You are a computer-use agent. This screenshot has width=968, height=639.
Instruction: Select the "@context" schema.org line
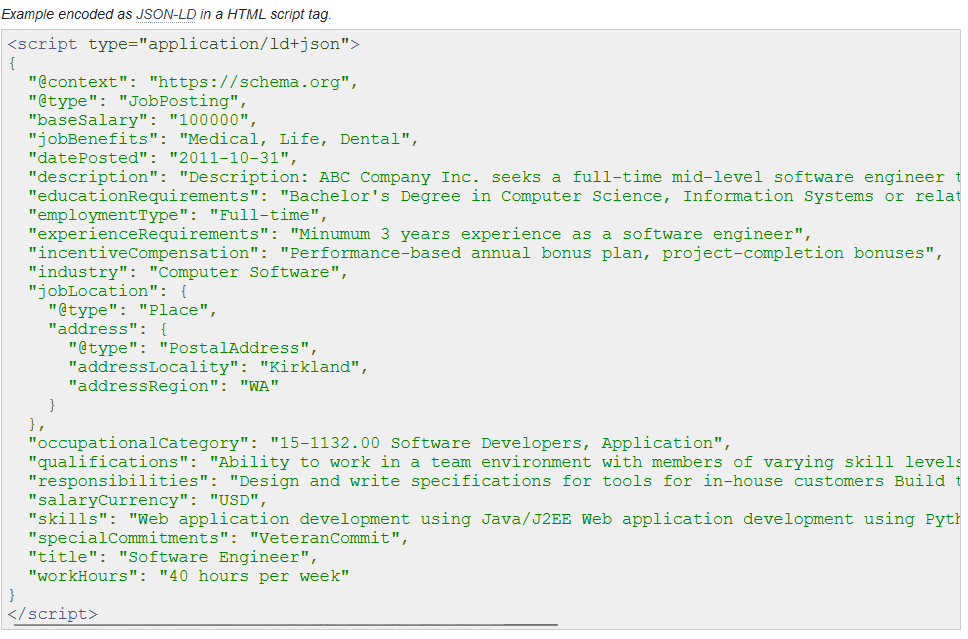click(x=193, y=83)
